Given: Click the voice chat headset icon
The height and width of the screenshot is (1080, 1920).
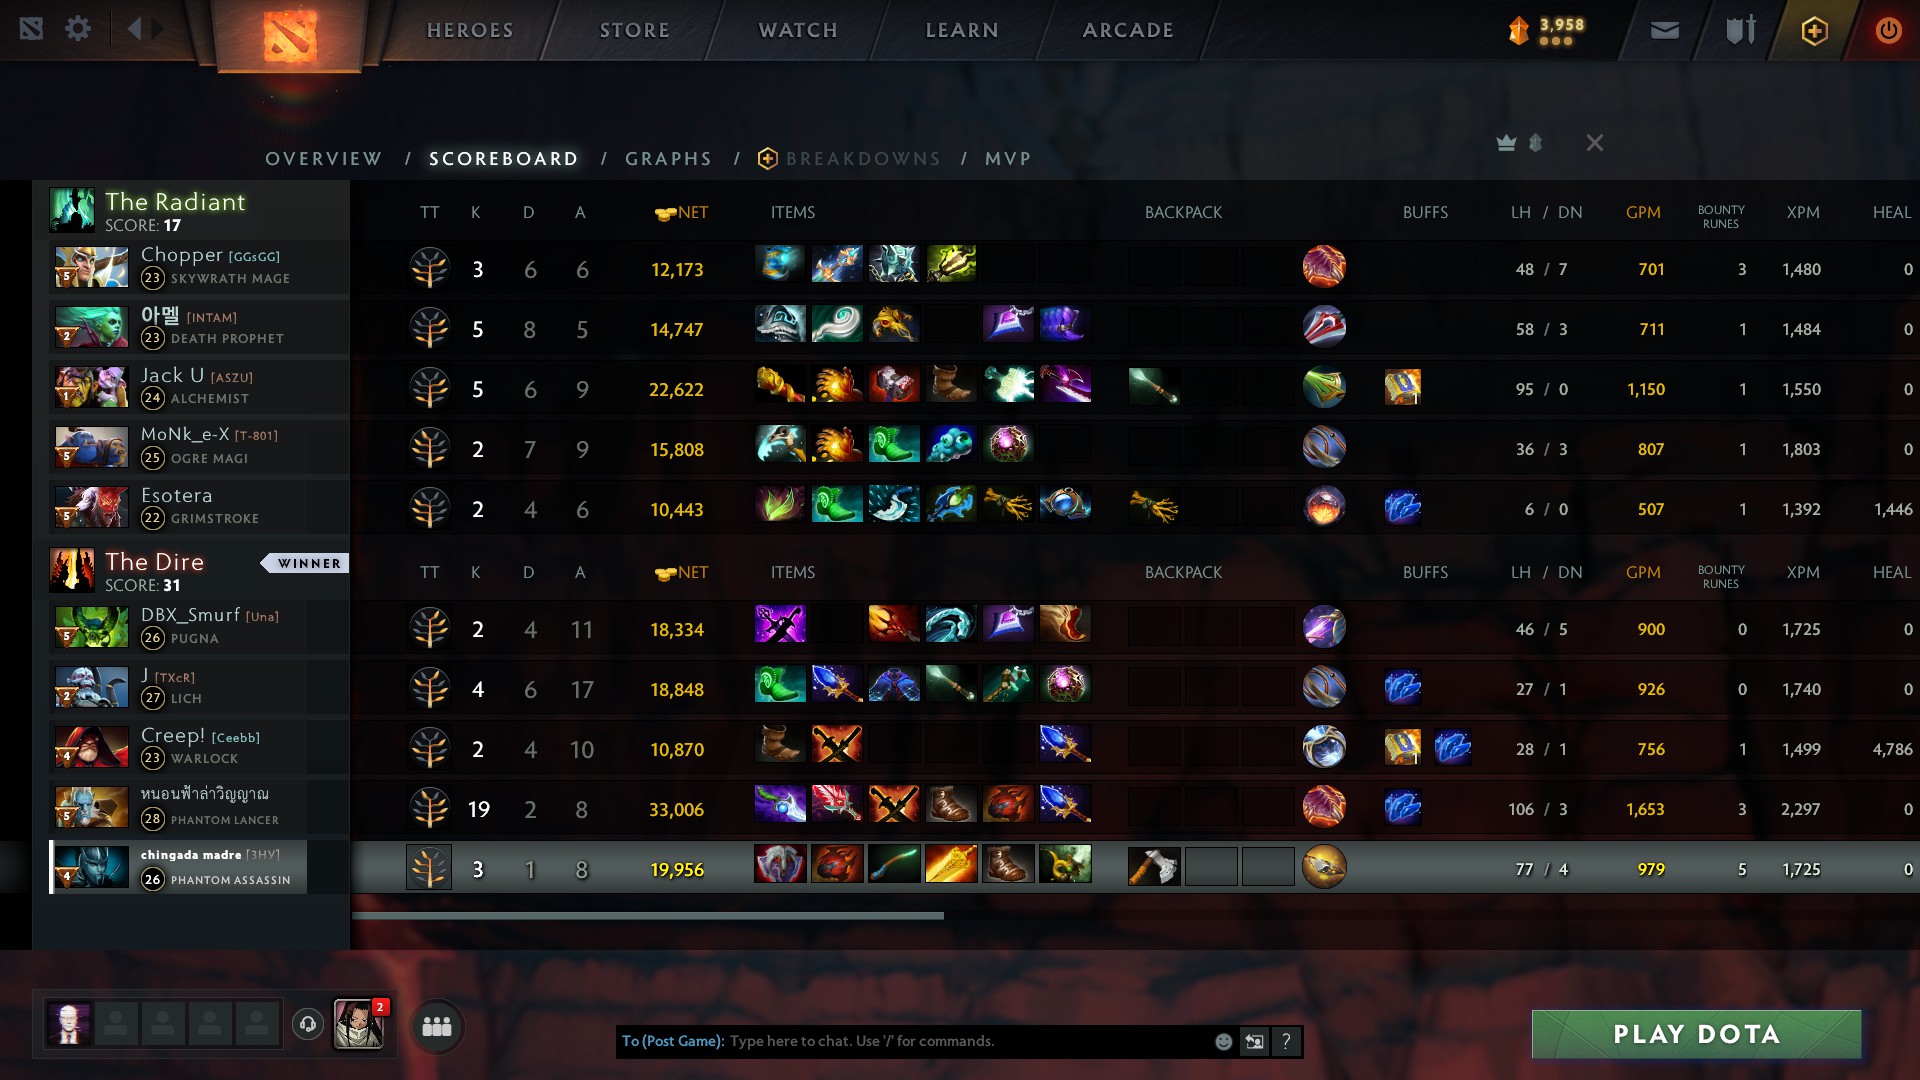Looking at the screenshot, I should coord(308,1024).
